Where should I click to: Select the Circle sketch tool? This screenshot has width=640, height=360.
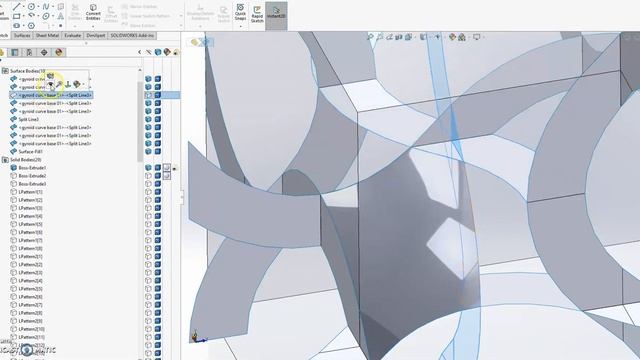pos(31,7)
